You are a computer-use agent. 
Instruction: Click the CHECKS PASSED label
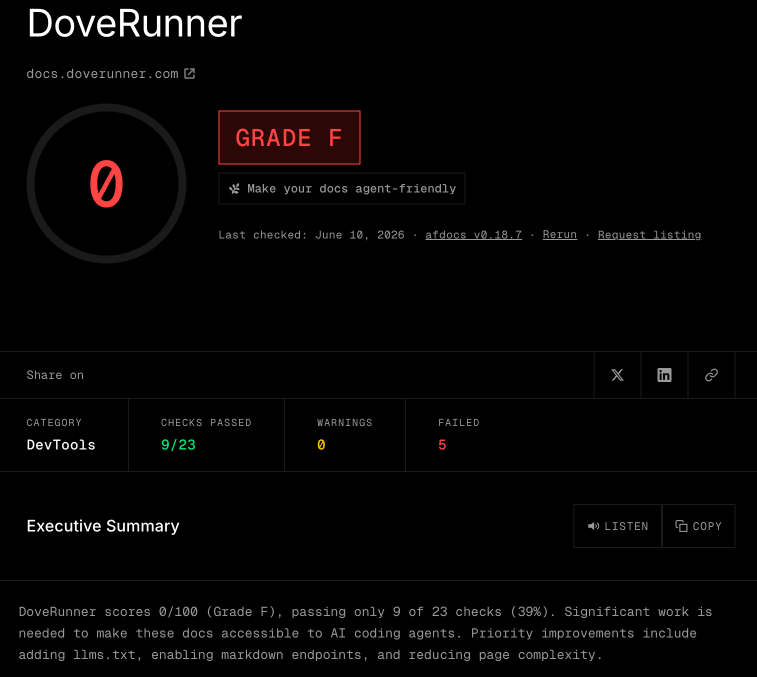point(206,423)
